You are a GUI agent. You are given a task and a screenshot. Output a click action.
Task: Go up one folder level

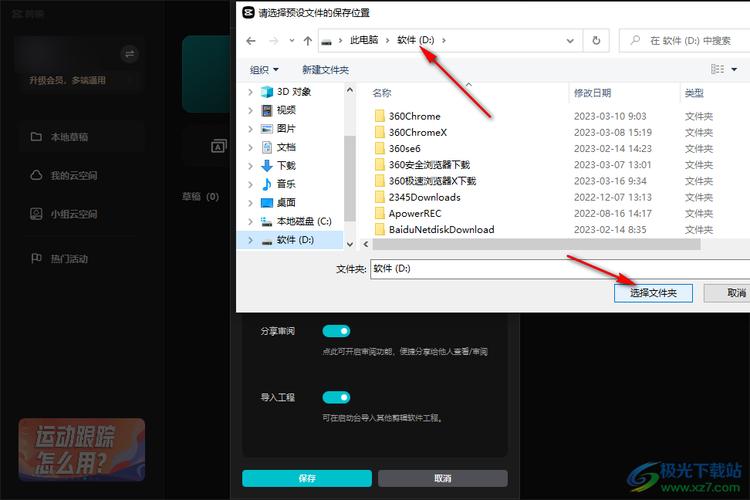(308, 41)
